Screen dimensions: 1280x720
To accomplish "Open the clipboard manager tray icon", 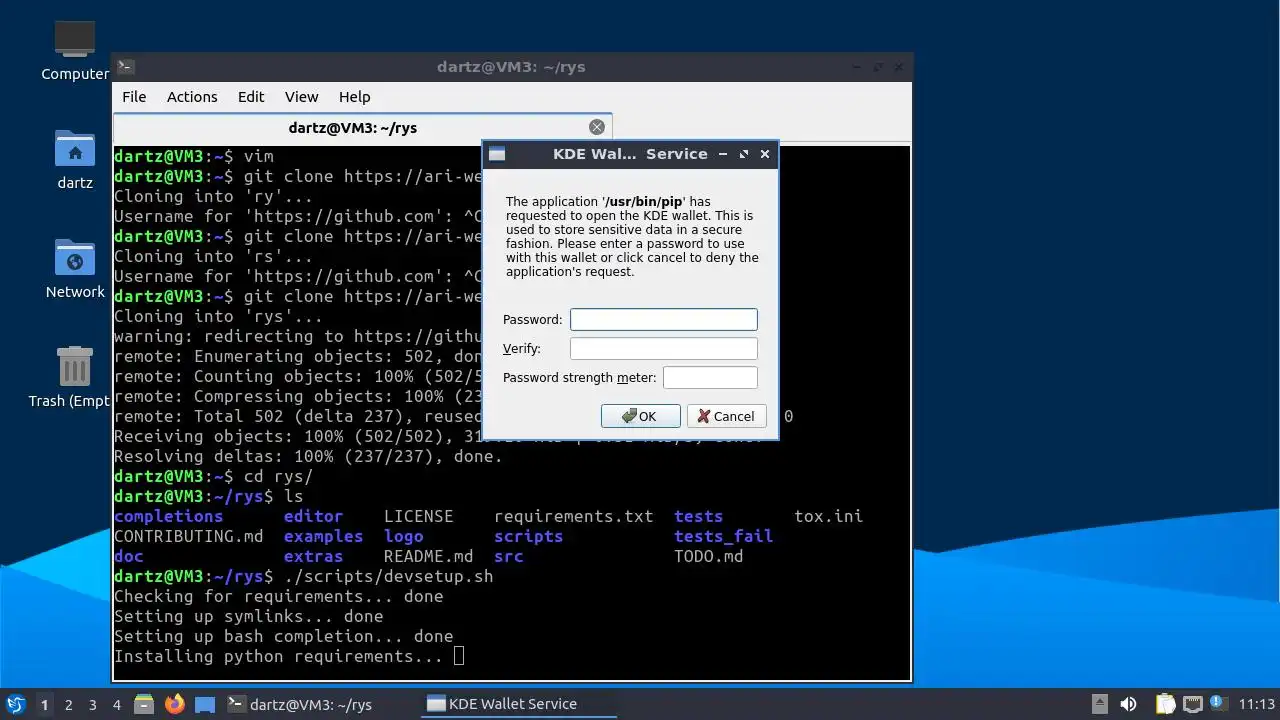I will pos(1165,704).
